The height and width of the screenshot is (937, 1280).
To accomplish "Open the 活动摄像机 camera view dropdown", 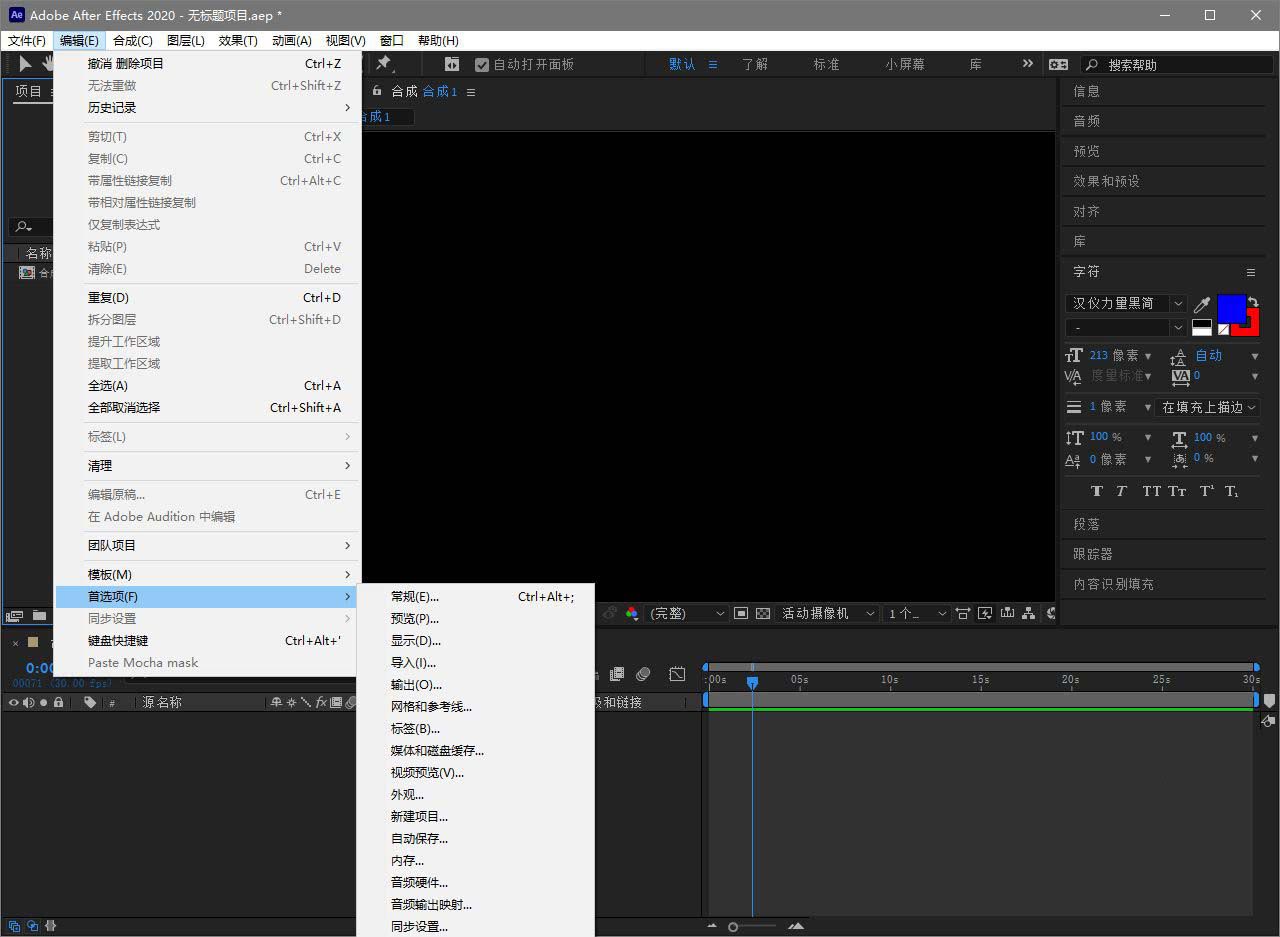I will [x=828, y=613].
